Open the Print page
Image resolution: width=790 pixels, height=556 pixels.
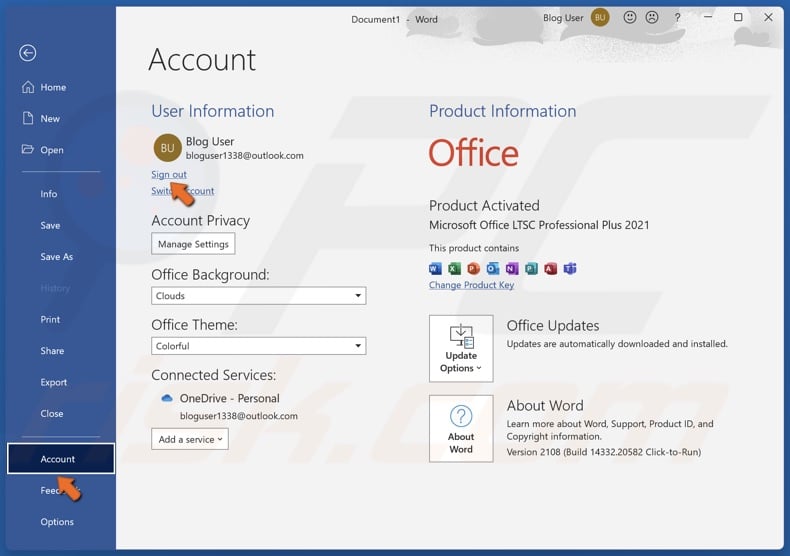point(50,319)
